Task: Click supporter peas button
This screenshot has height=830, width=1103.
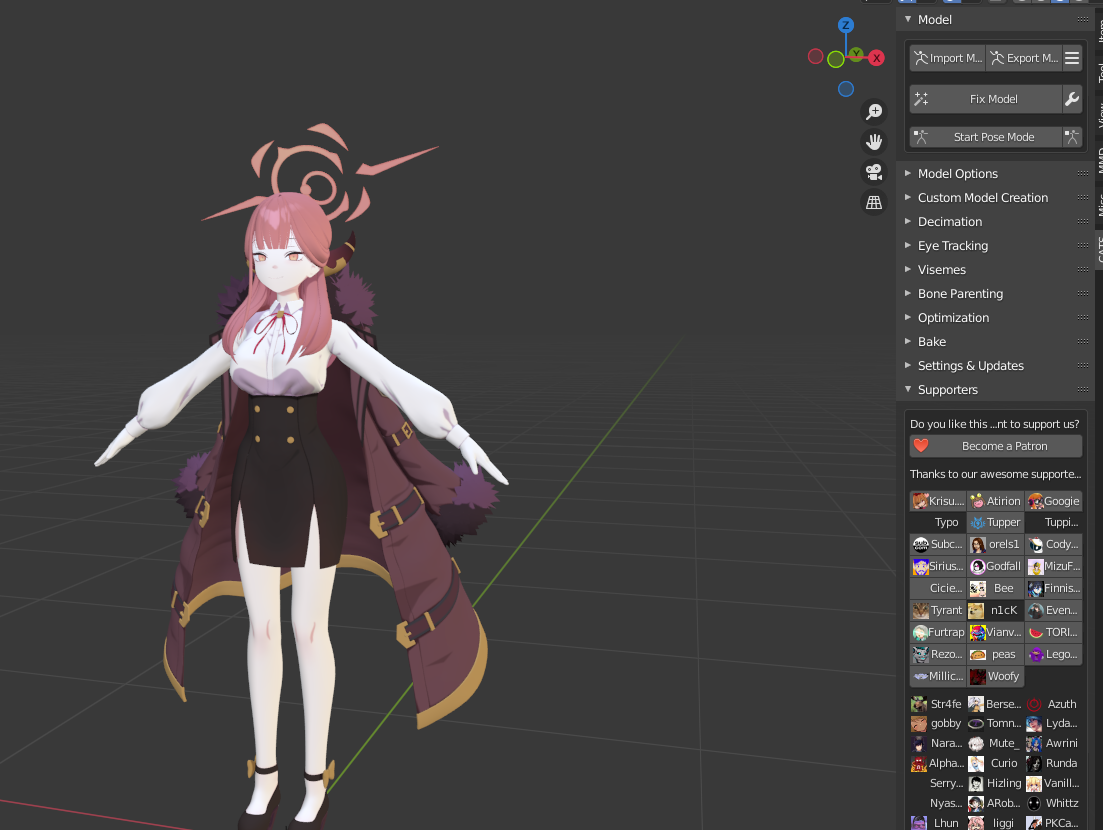Action: 995,654
